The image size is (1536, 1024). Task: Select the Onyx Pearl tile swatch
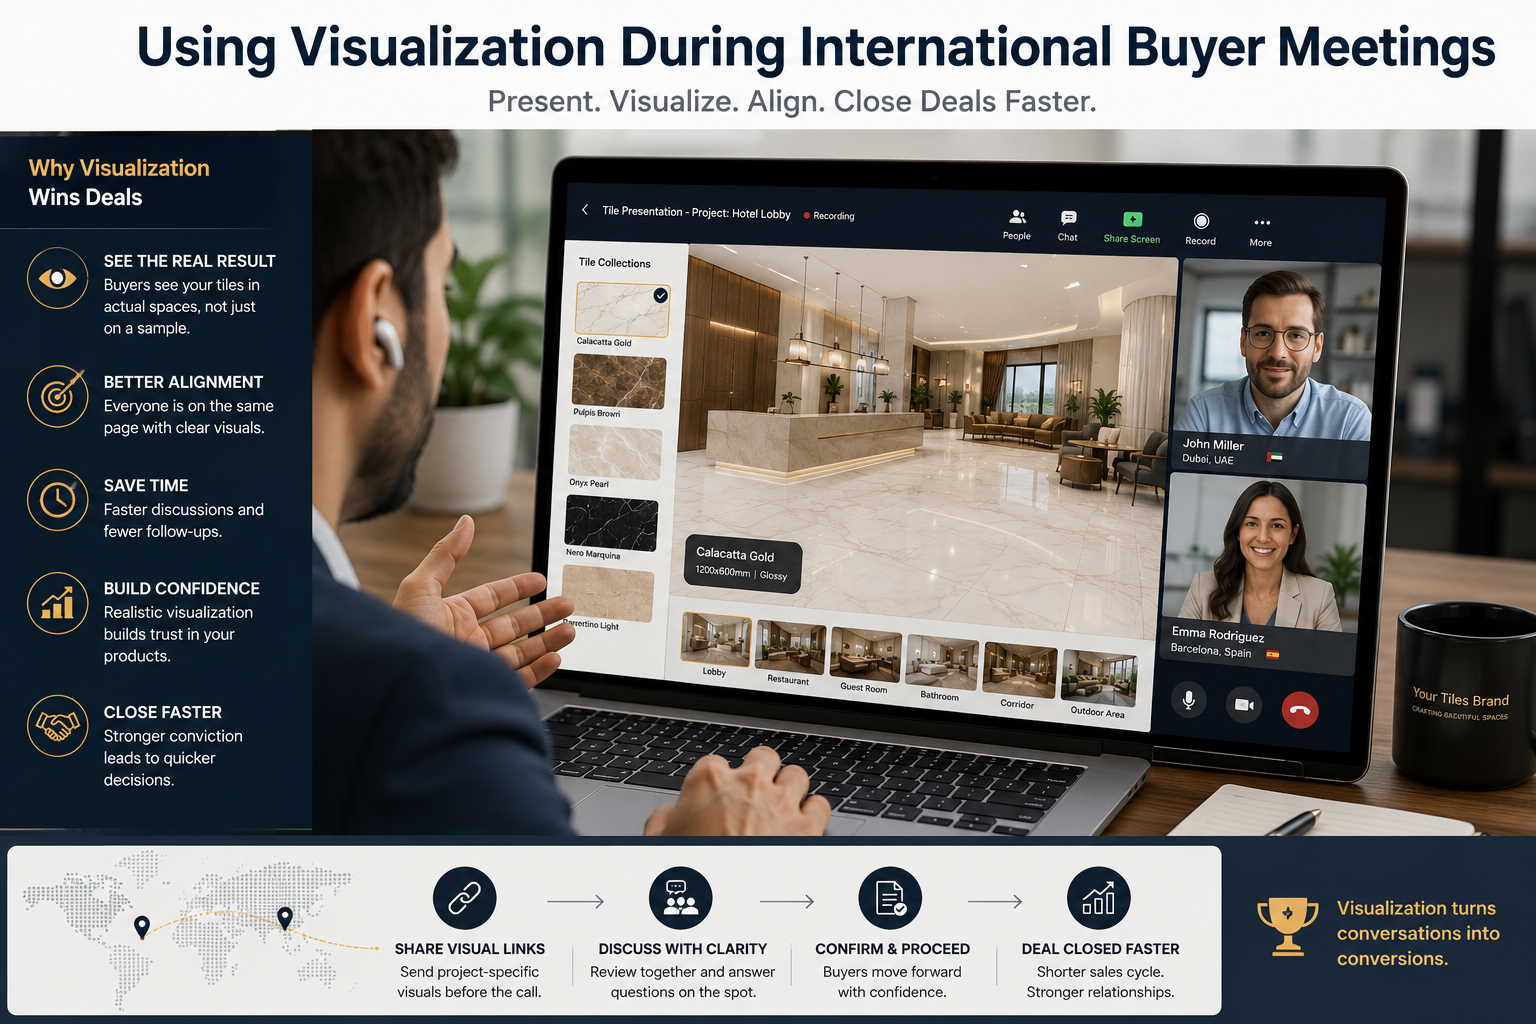coord(615,453)
